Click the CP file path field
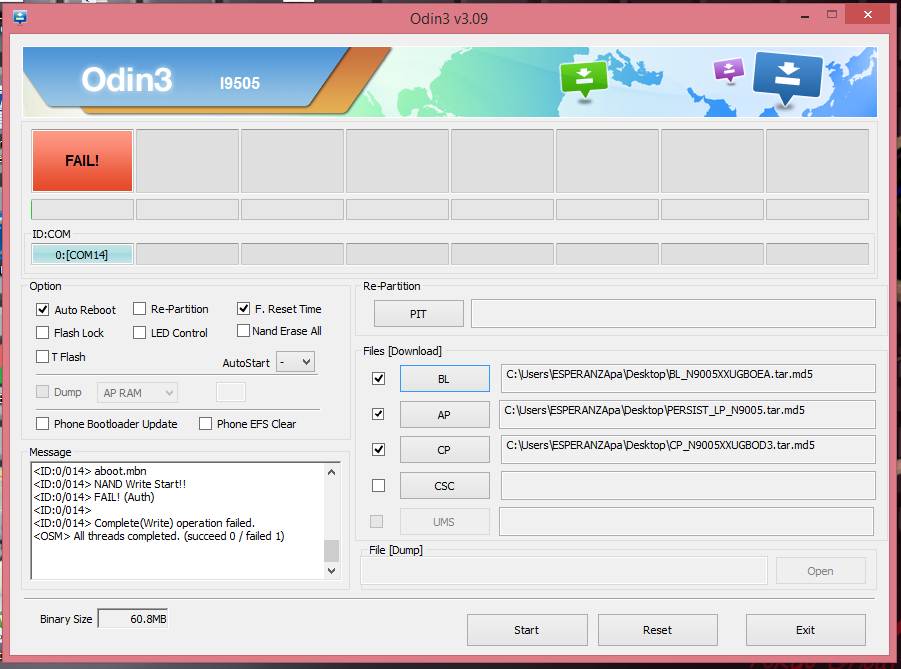The height and width of the screenshot is (669, 901). (x=687, y=449)
